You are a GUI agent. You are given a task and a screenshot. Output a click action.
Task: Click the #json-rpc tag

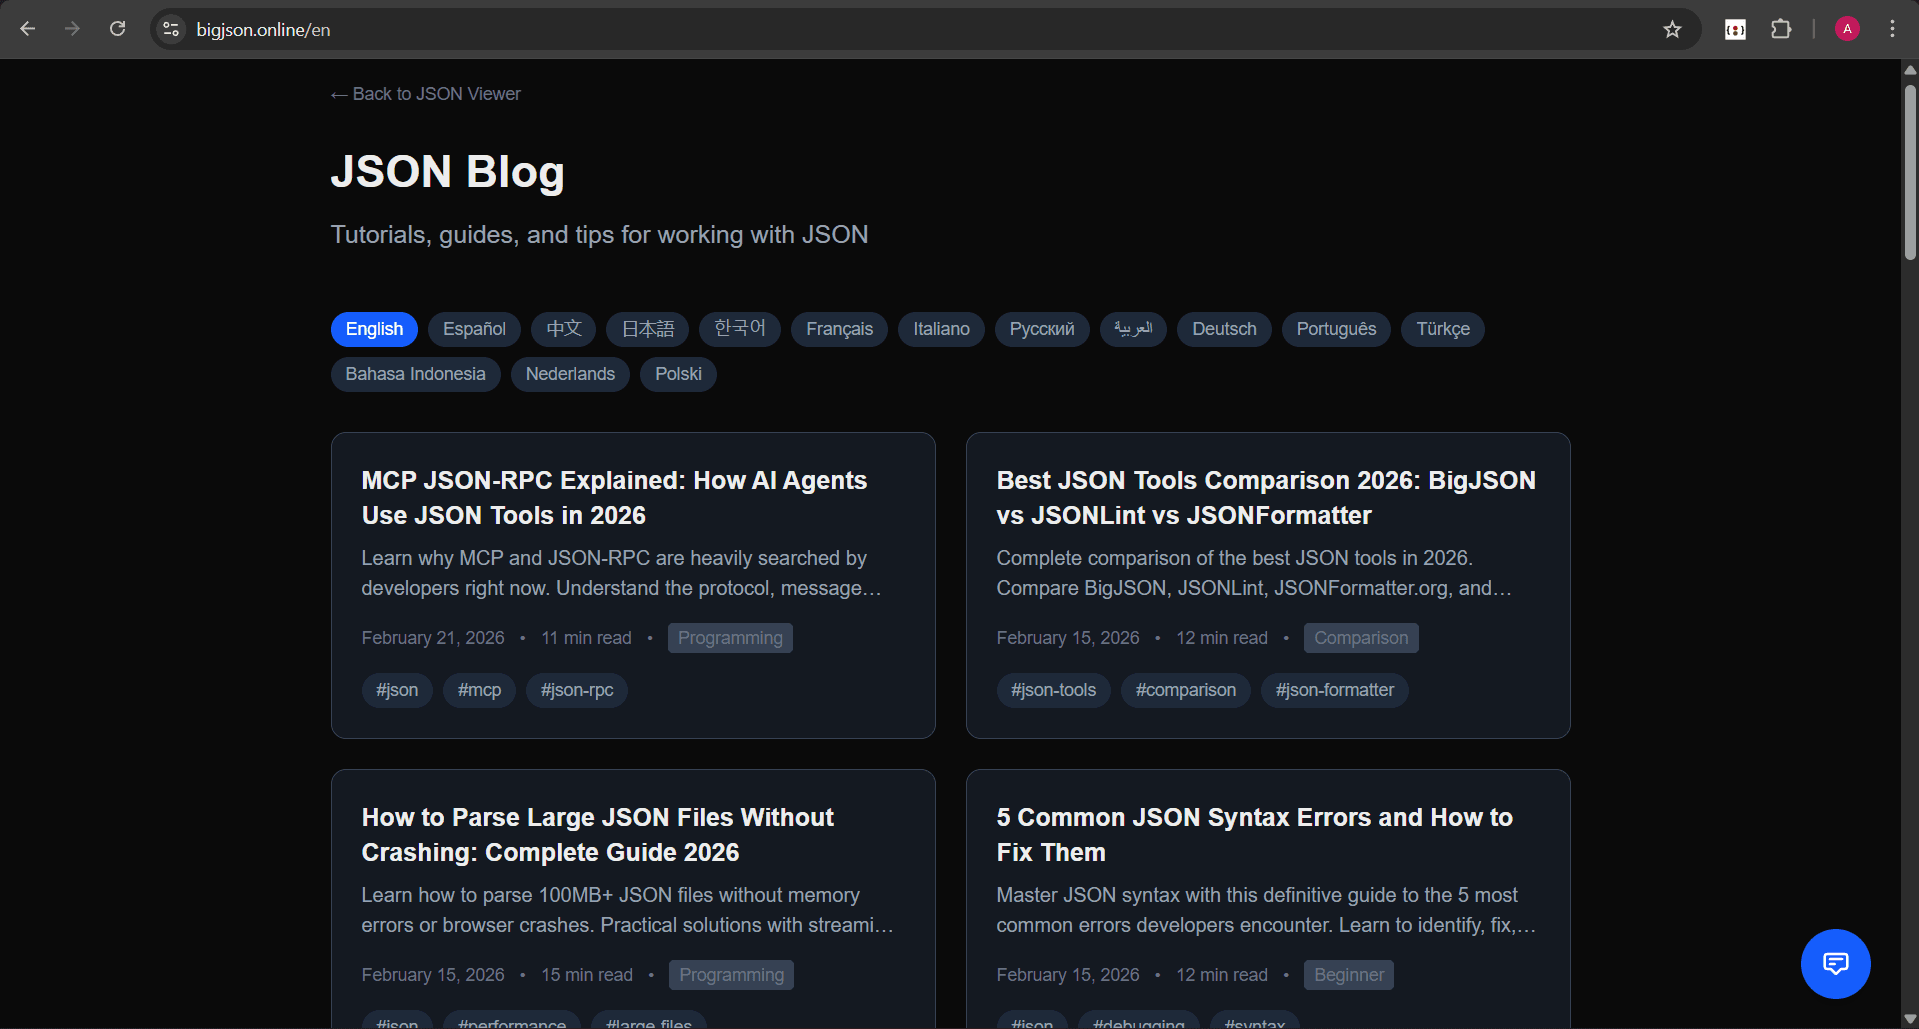[x=577, y=690]
